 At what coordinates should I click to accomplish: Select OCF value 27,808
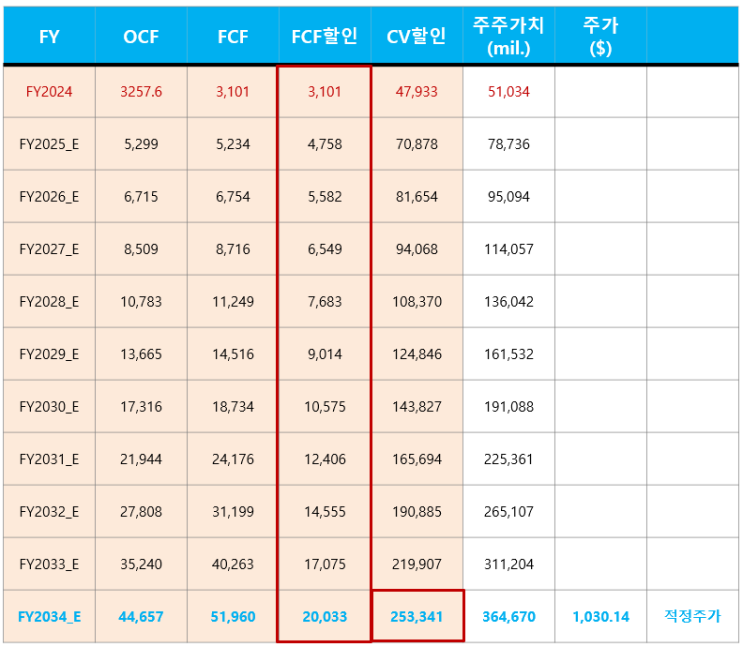(x=141, y=512)
